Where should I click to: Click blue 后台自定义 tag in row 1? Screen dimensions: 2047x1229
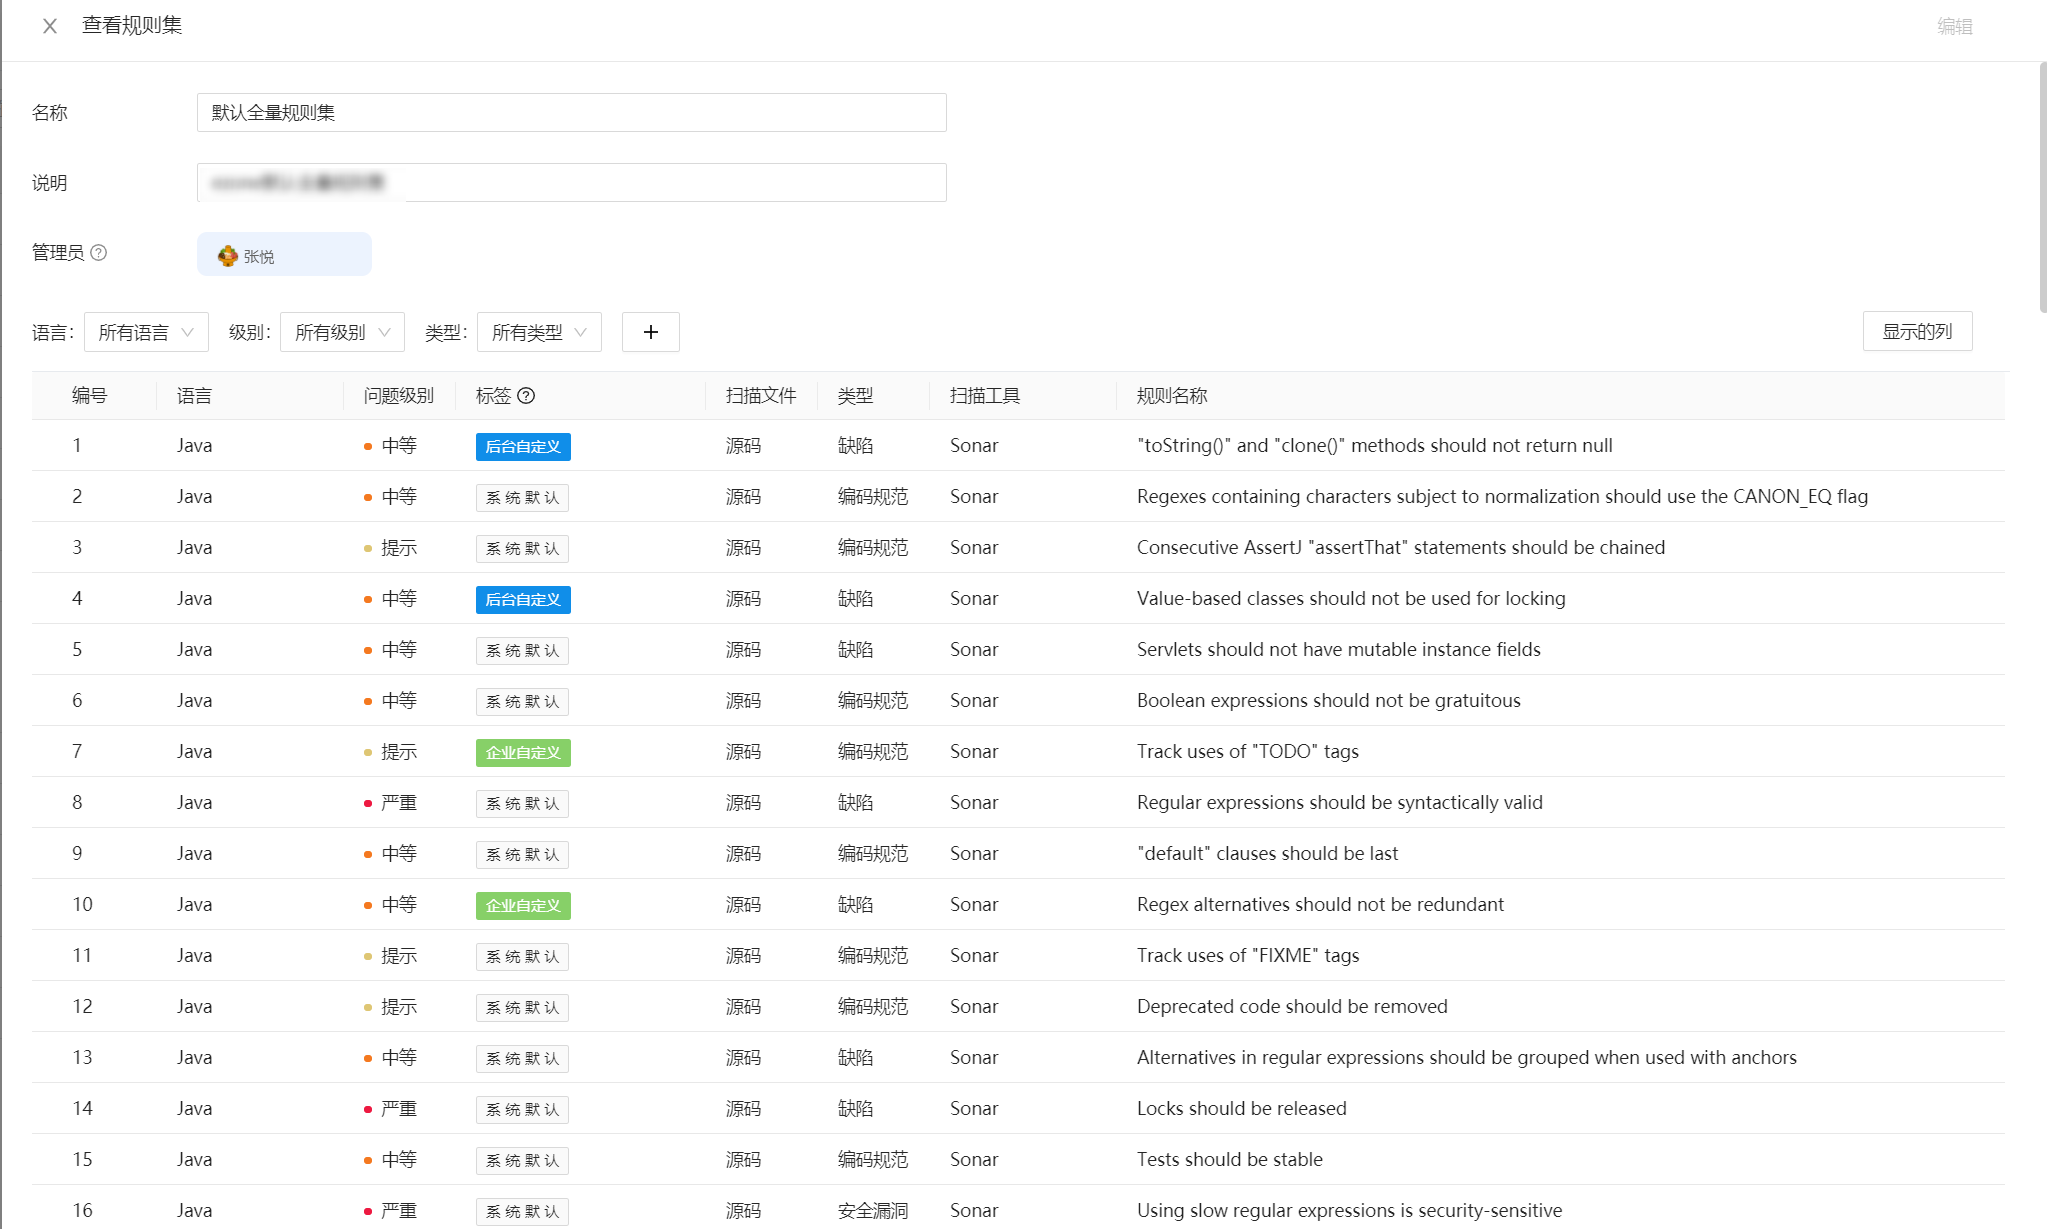pyautogui.click(x=523, y=447)
